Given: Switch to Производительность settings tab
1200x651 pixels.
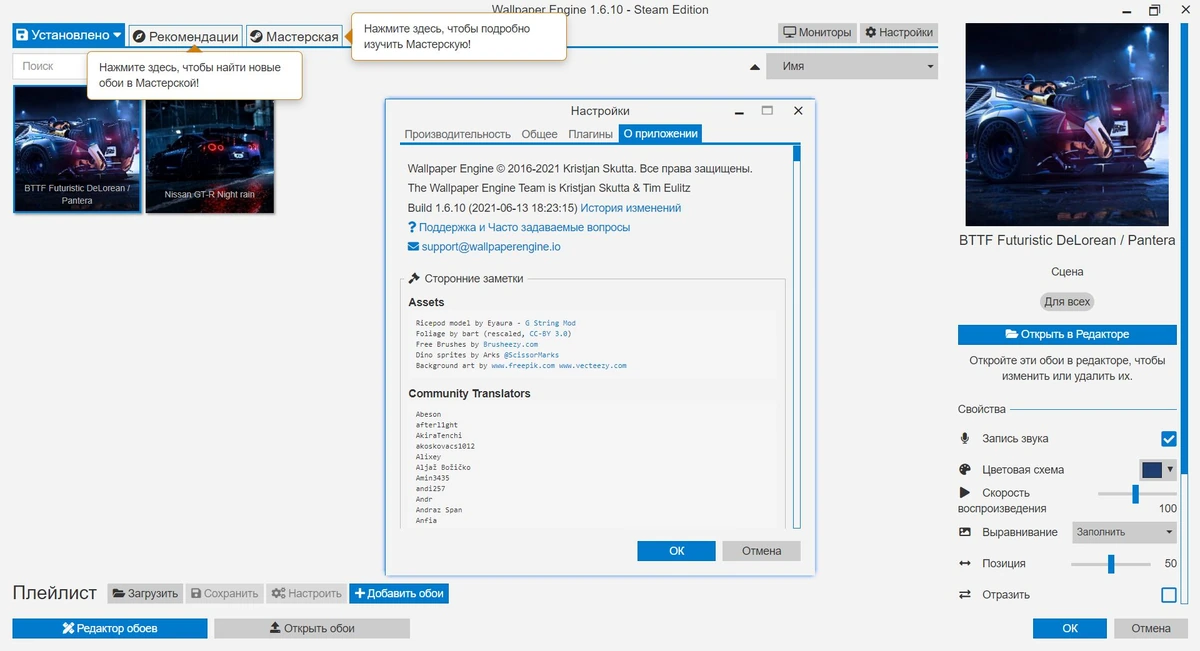Looking at the screenshot, I should [457, 134].
